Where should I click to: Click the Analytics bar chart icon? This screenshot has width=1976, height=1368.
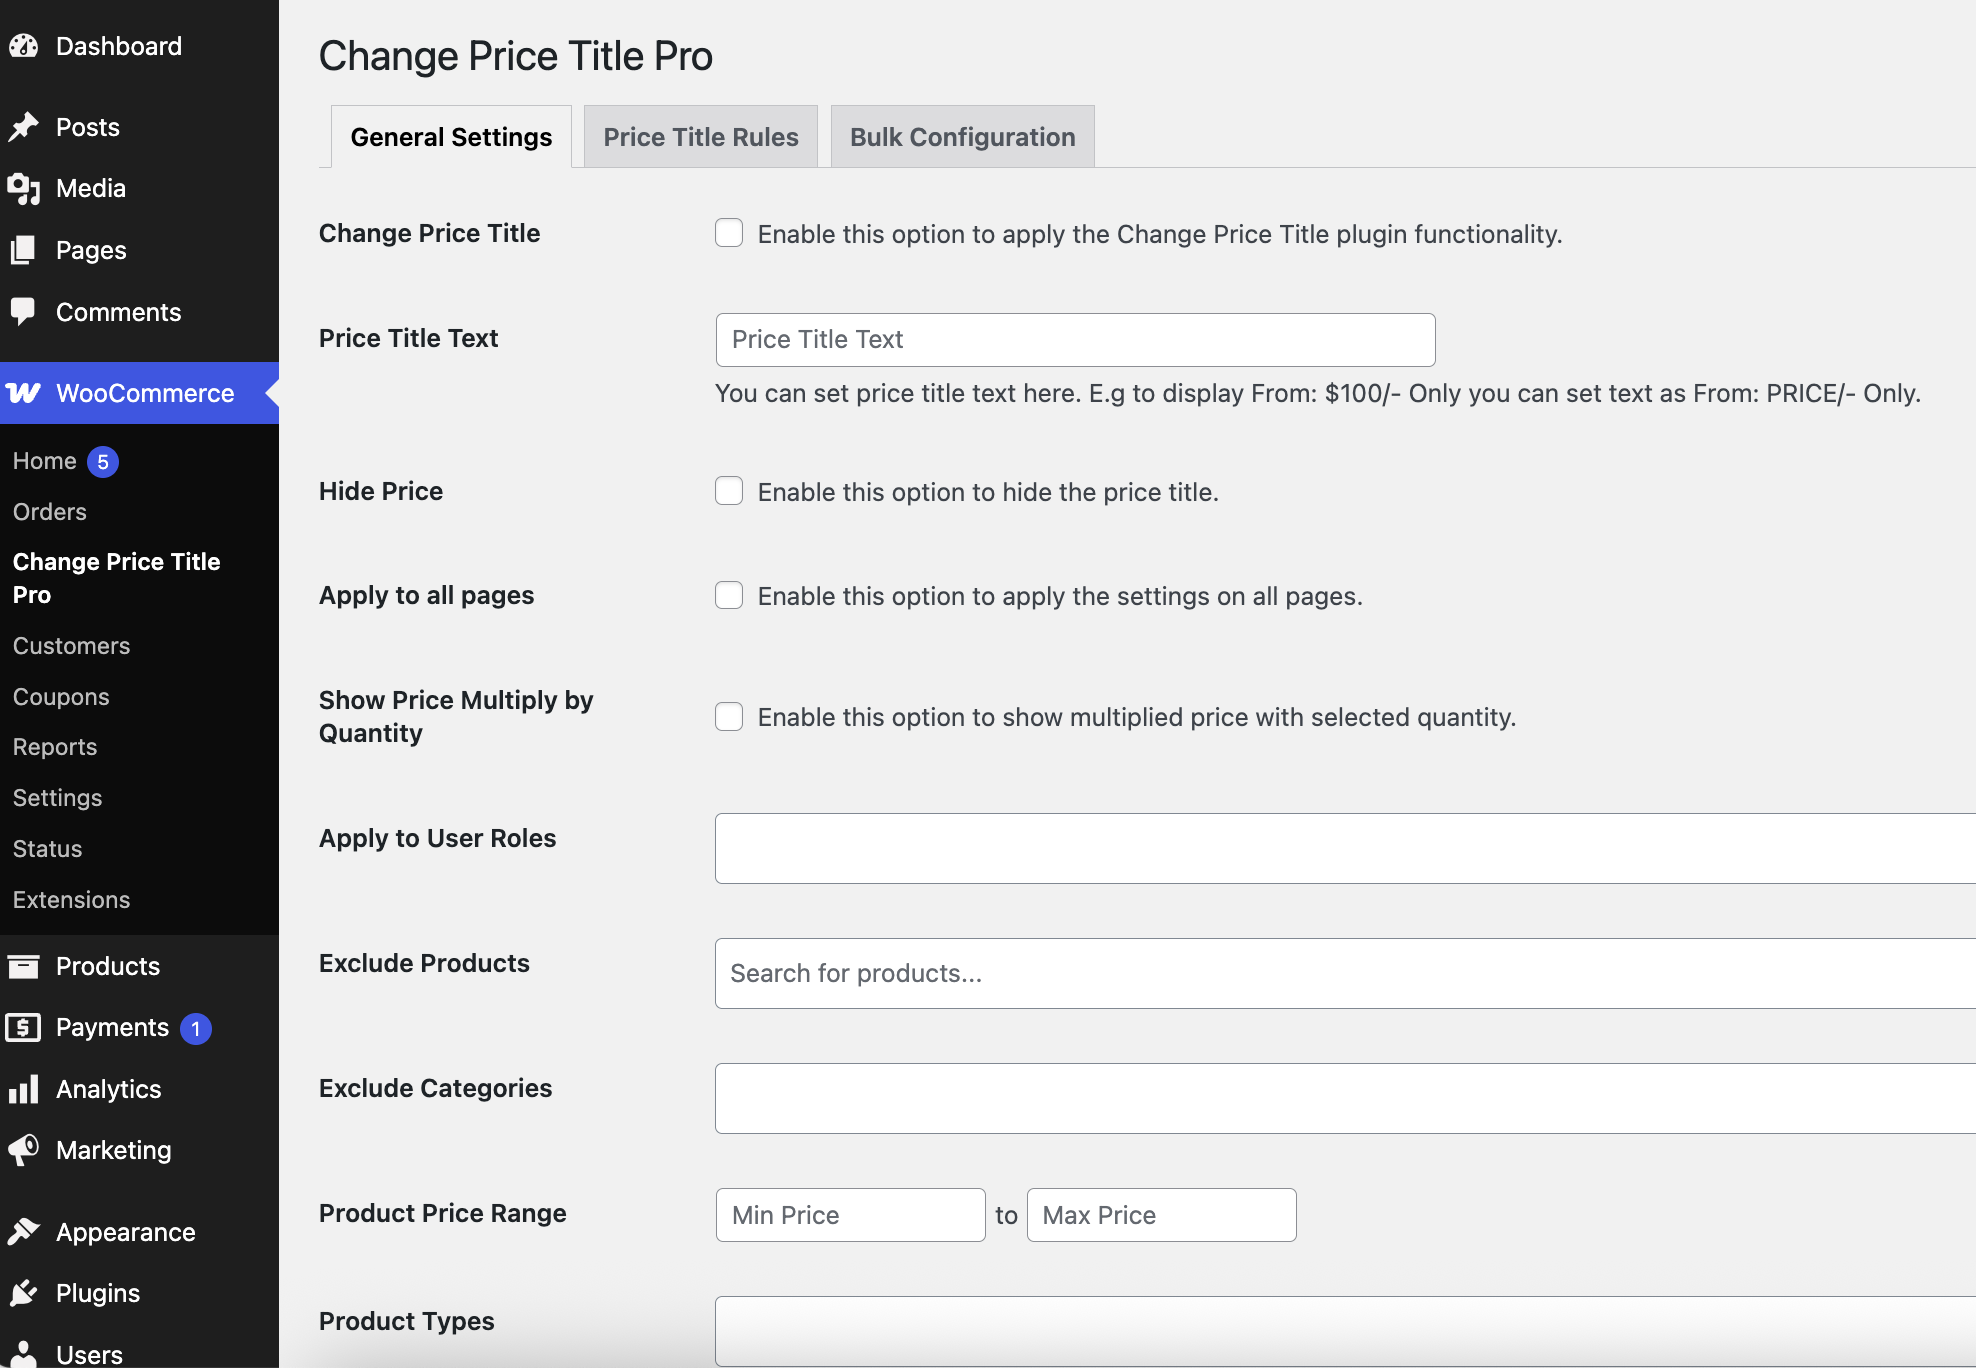(24, 1089)
